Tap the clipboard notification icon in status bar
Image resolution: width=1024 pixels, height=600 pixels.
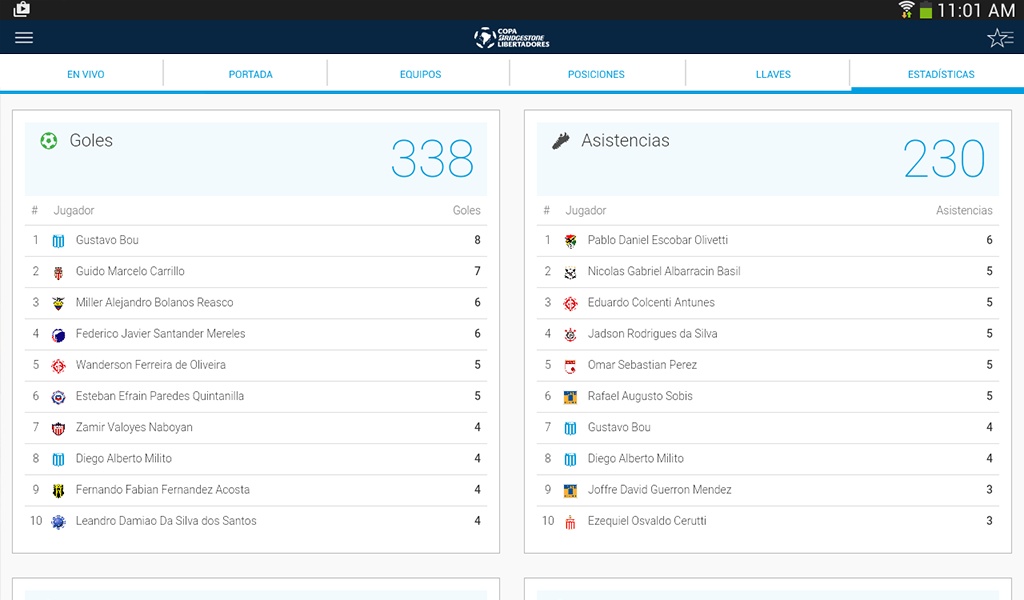(22, 9)
